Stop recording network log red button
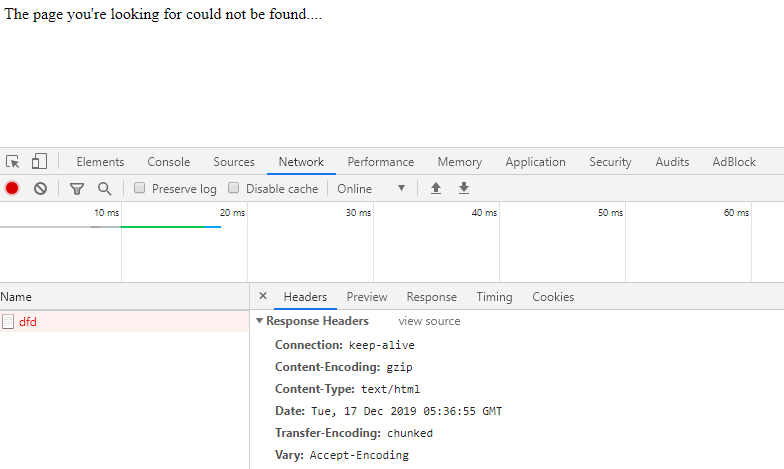The image size is (784, 469). click(12, 188)
